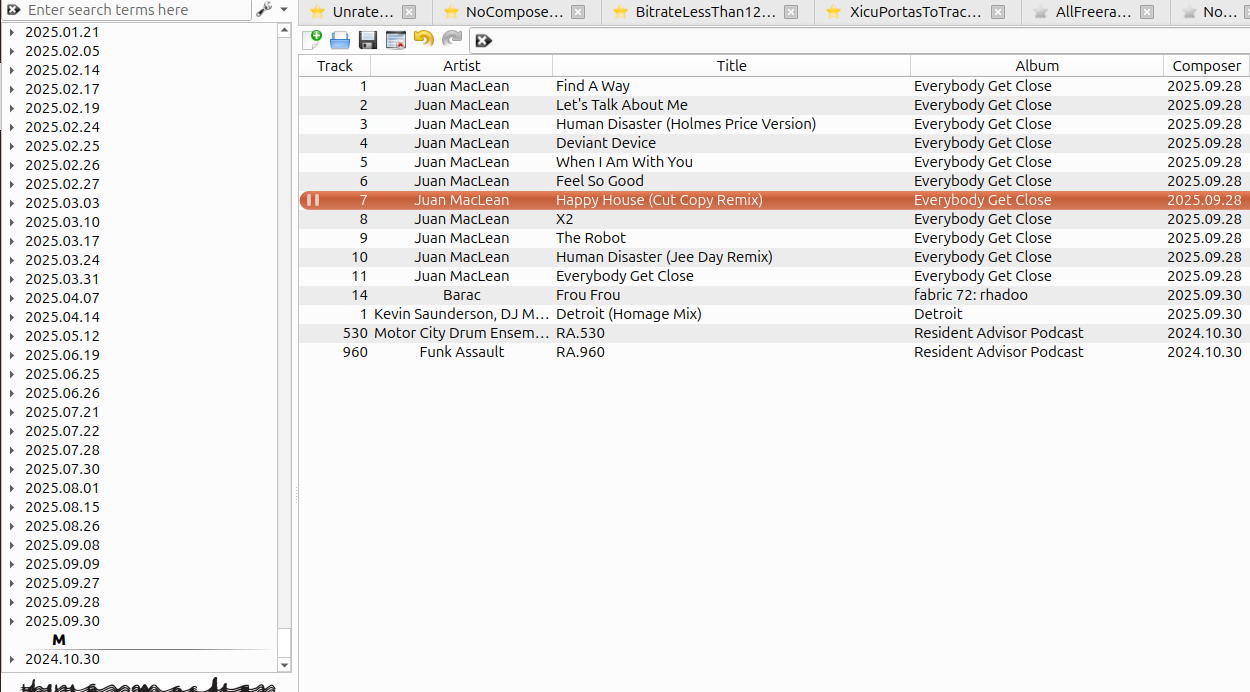Expand the 2025.09.30 tree node
The image size is (1250, 692).
11,621
